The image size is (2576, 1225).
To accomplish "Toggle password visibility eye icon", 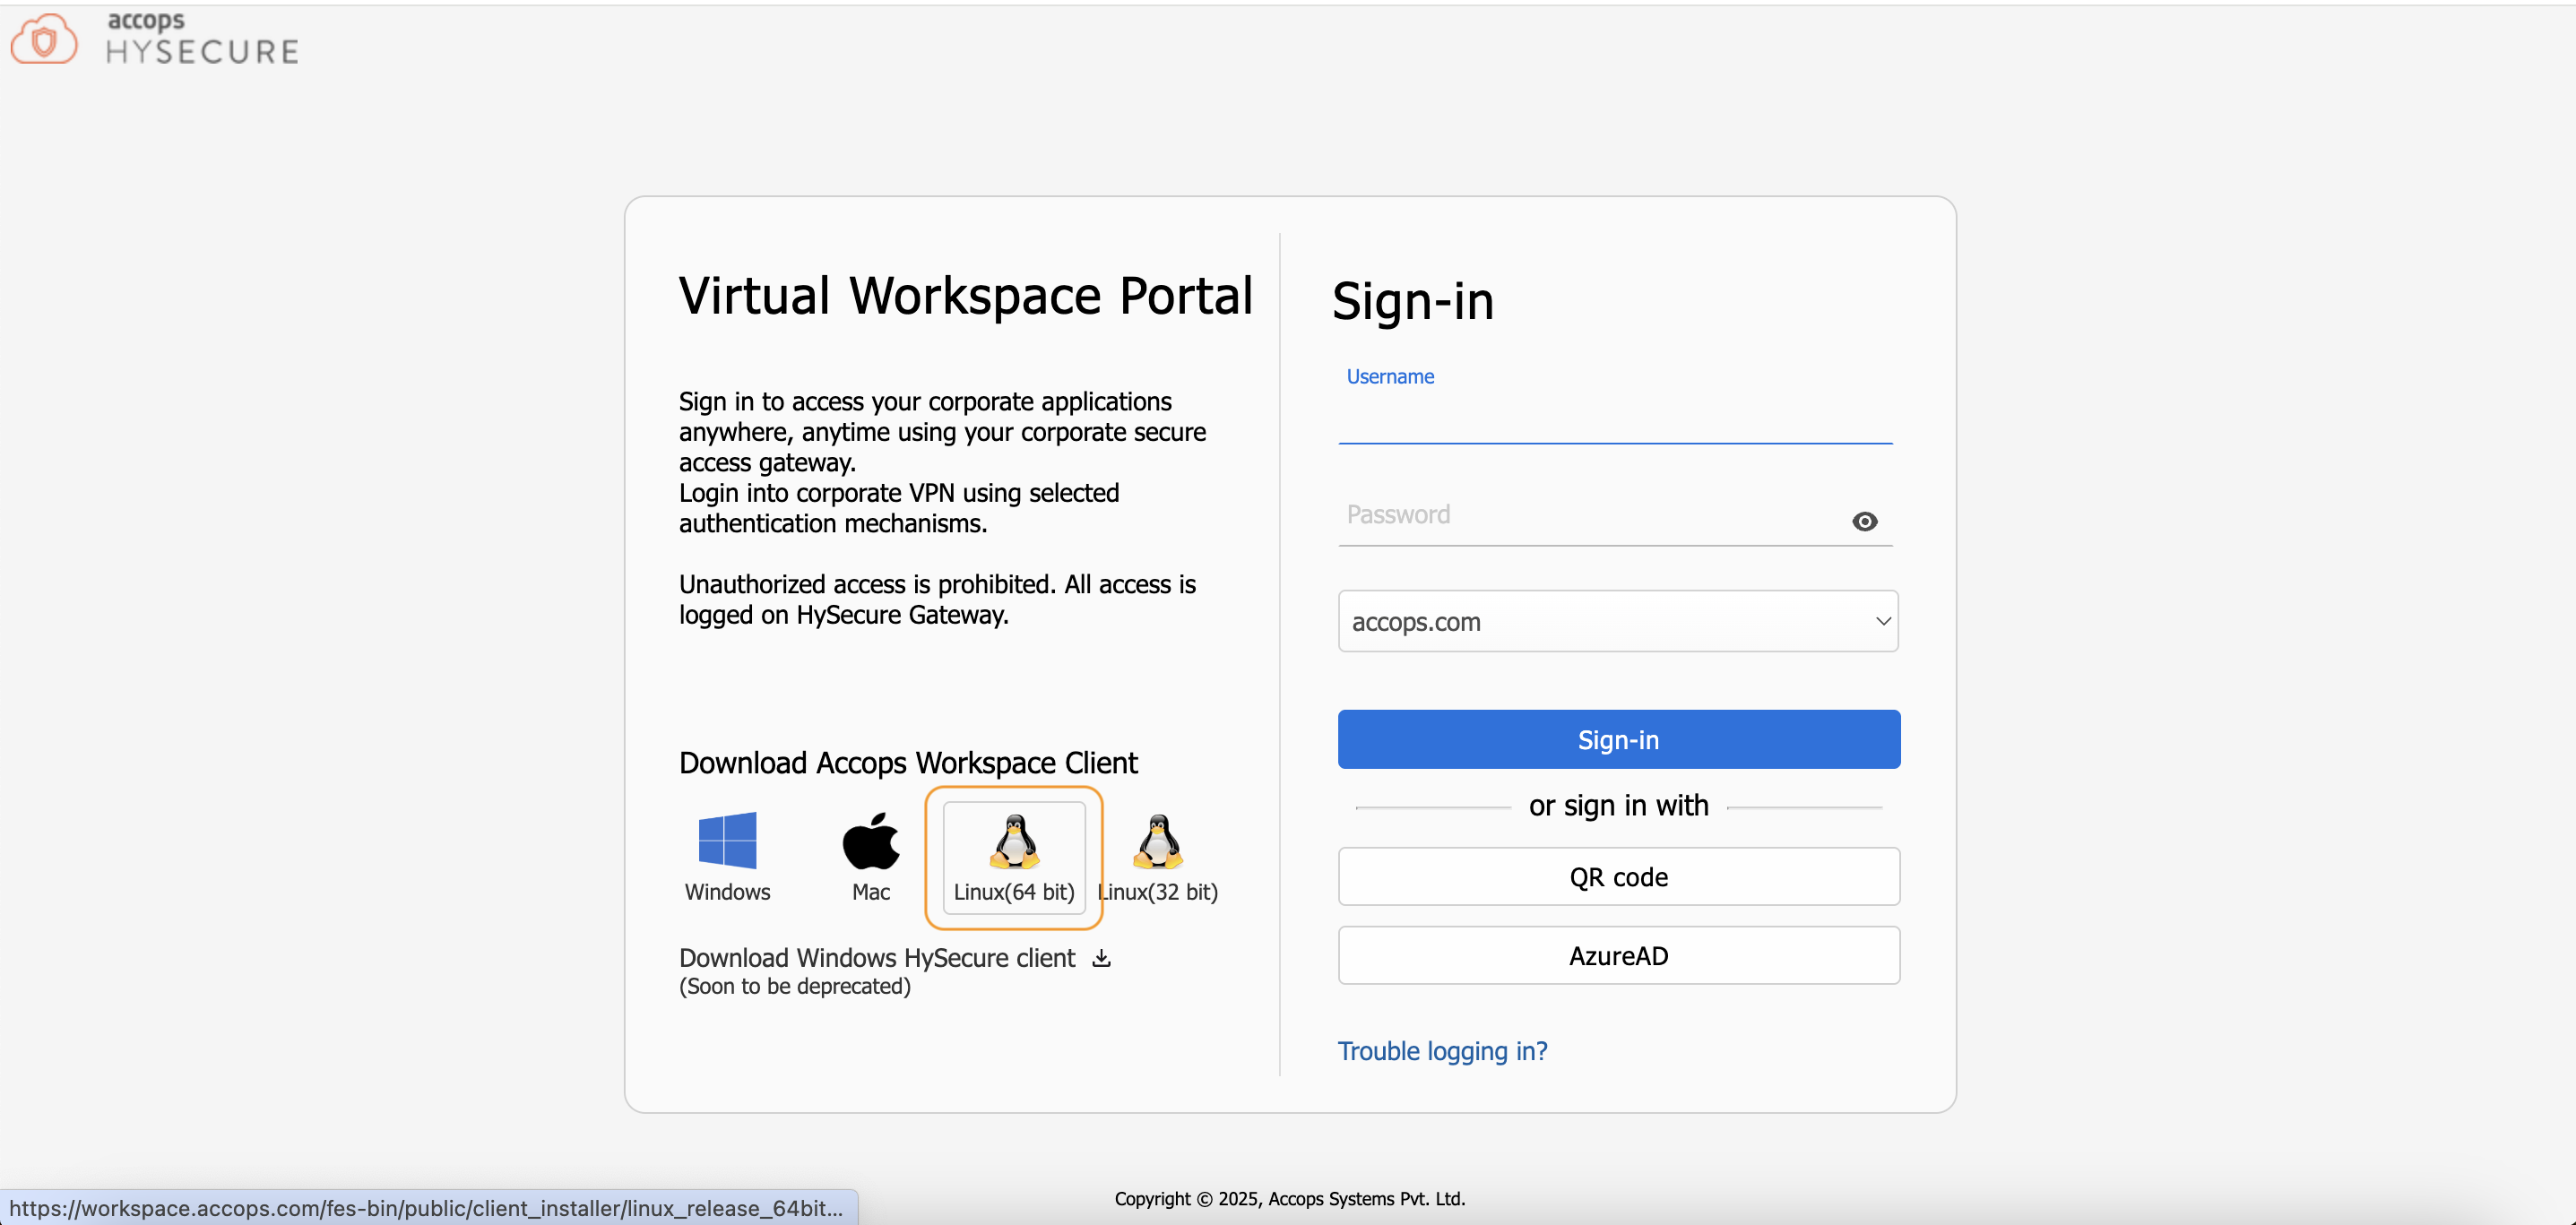I will point(1864,521).
